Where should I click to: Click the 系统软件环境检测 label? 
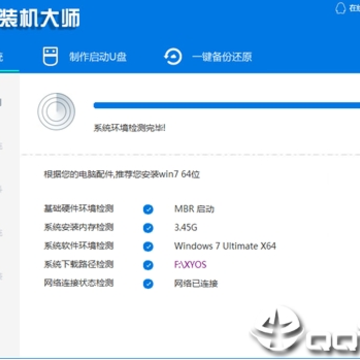coord(79,246)
